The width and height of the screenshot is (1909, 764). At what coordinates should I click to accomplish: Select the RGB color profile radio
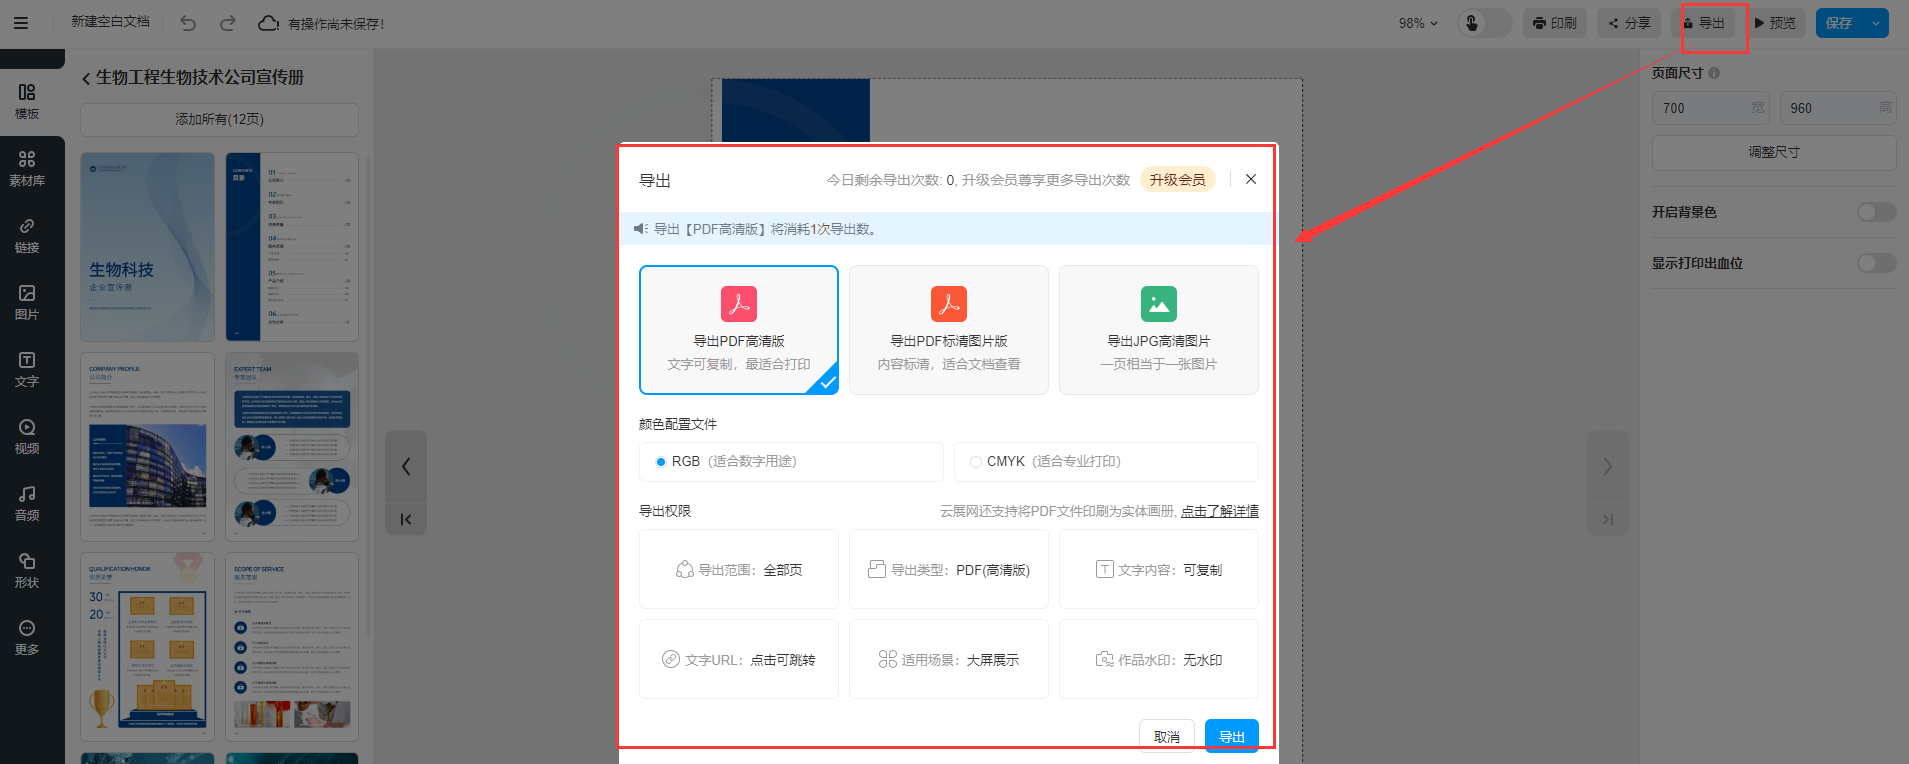(661, 462)
